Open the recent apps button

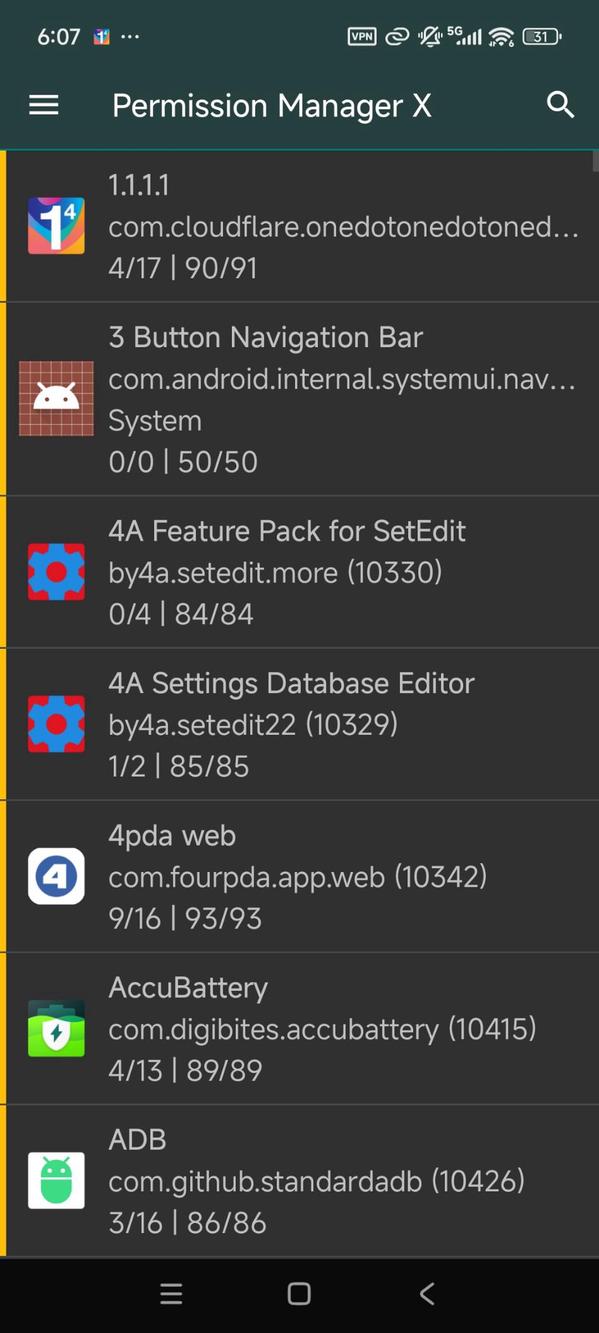[x=171, y=1293]
